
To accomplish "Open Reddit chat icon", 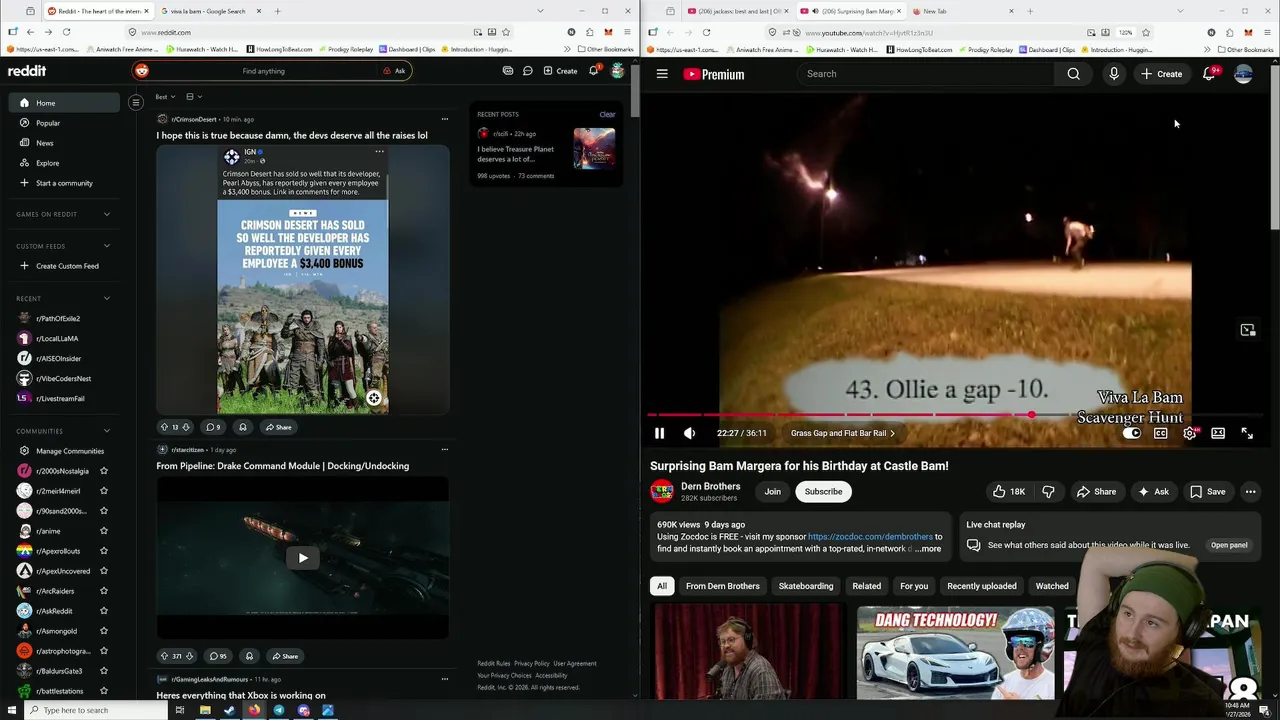I will [x=527, y=71].
